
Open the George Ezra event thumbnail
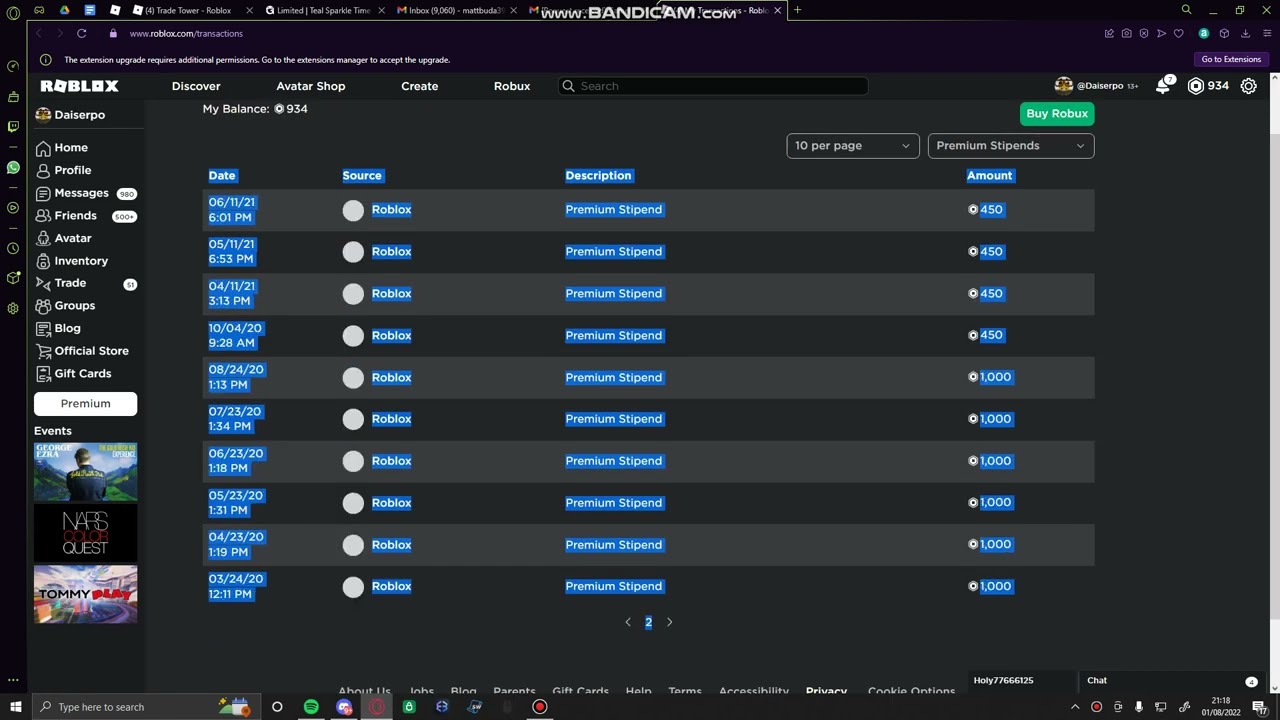click(x=85, y=471)
